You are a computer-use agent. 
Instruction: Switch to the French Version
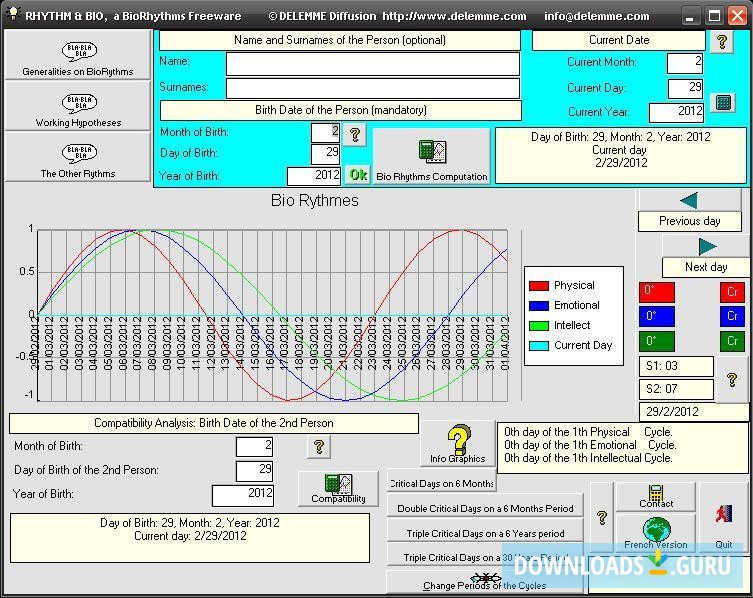[656, 532]
